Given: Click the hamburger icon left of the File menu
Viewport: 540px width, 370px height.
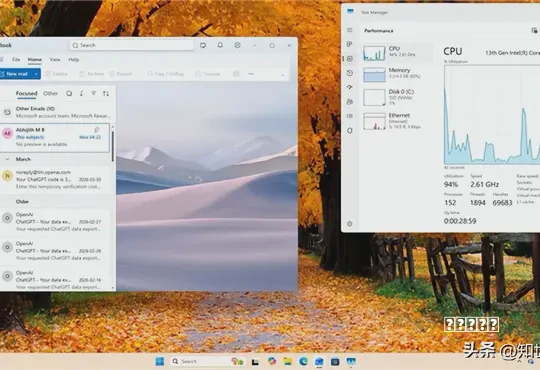Looking at the screenshot, I should pos(2,60).
